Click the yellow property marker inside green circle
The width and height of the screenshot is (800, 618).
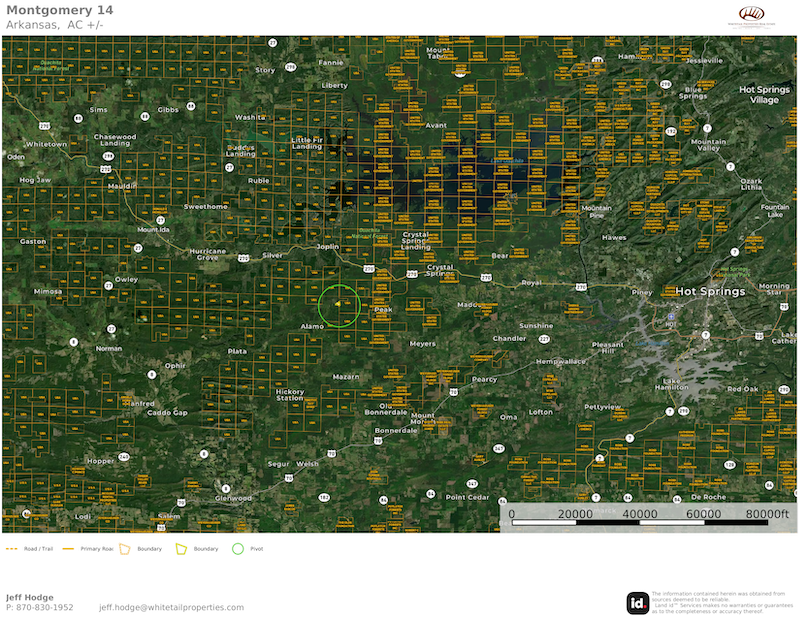tap(339, 305)
